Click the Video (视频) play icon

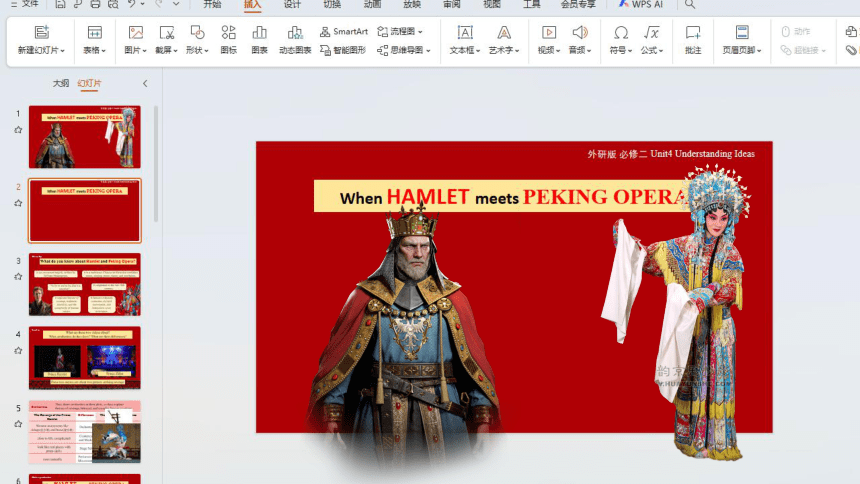pos(548,32)
